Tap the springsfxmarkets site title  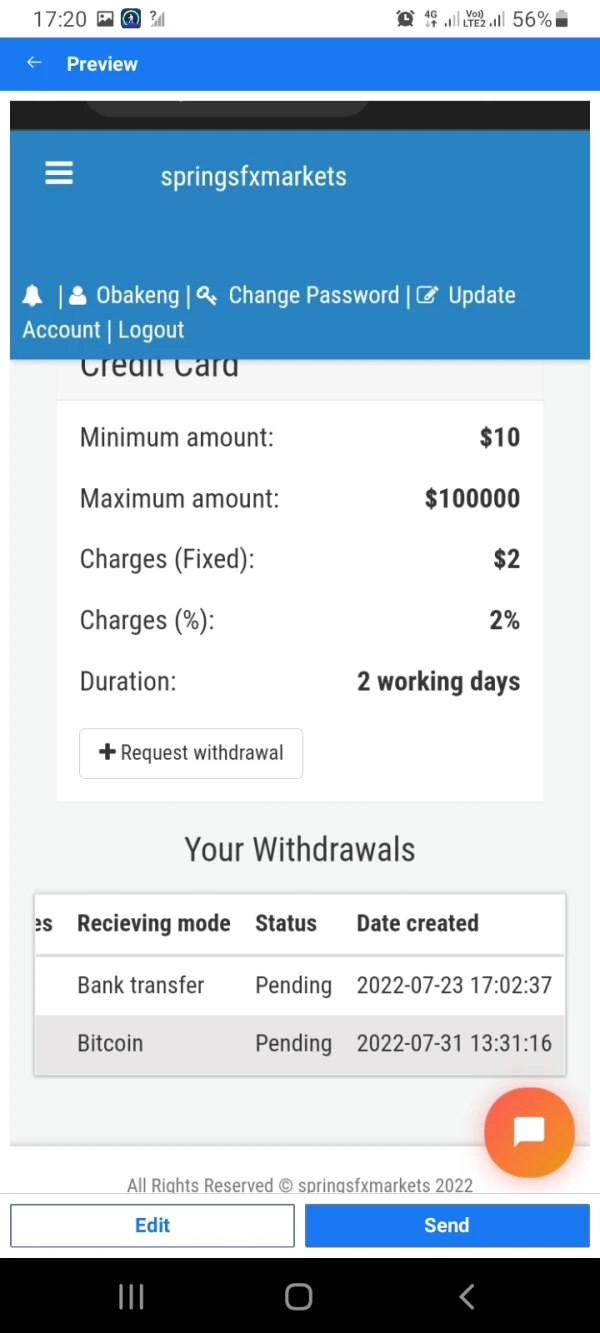click(253, 177)
